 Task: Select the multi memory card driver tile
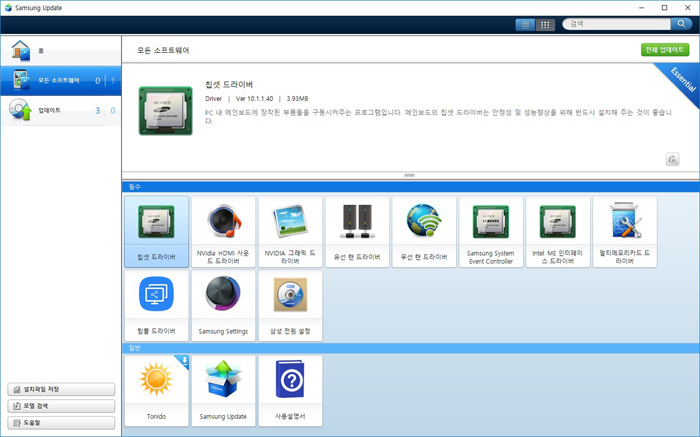point(625,232)
